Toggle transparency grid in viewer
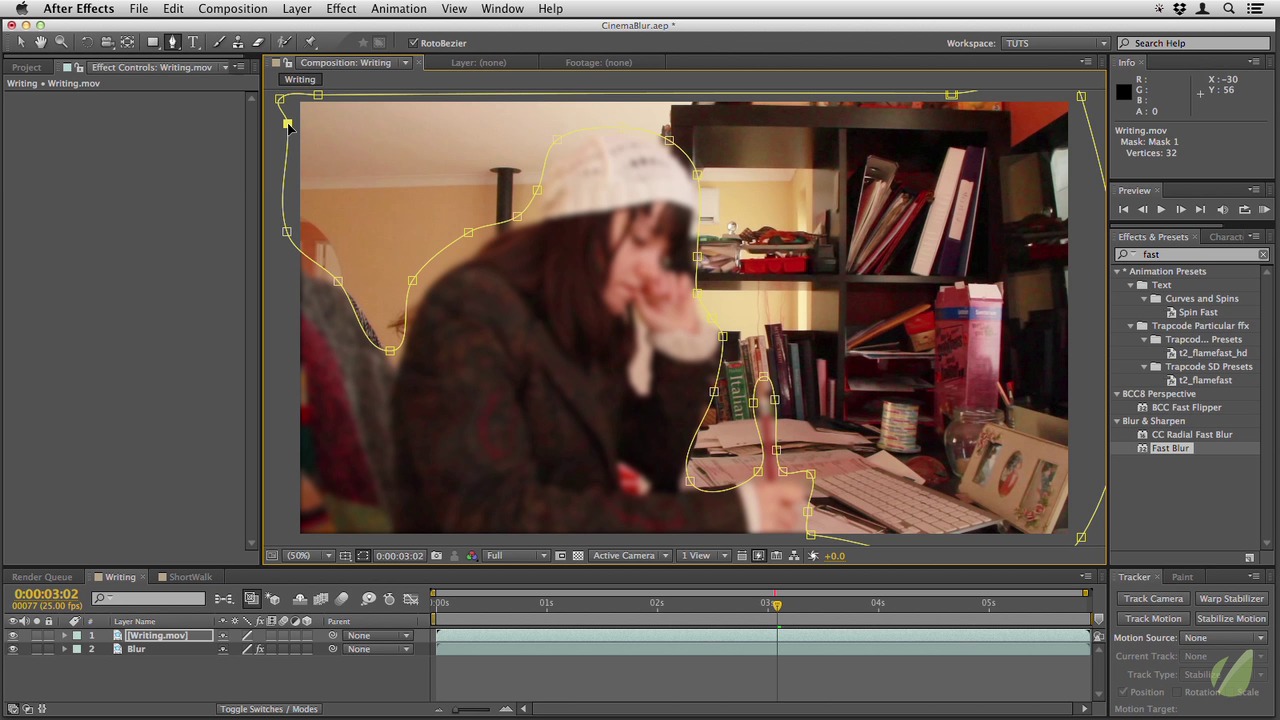 click(578, 556)
